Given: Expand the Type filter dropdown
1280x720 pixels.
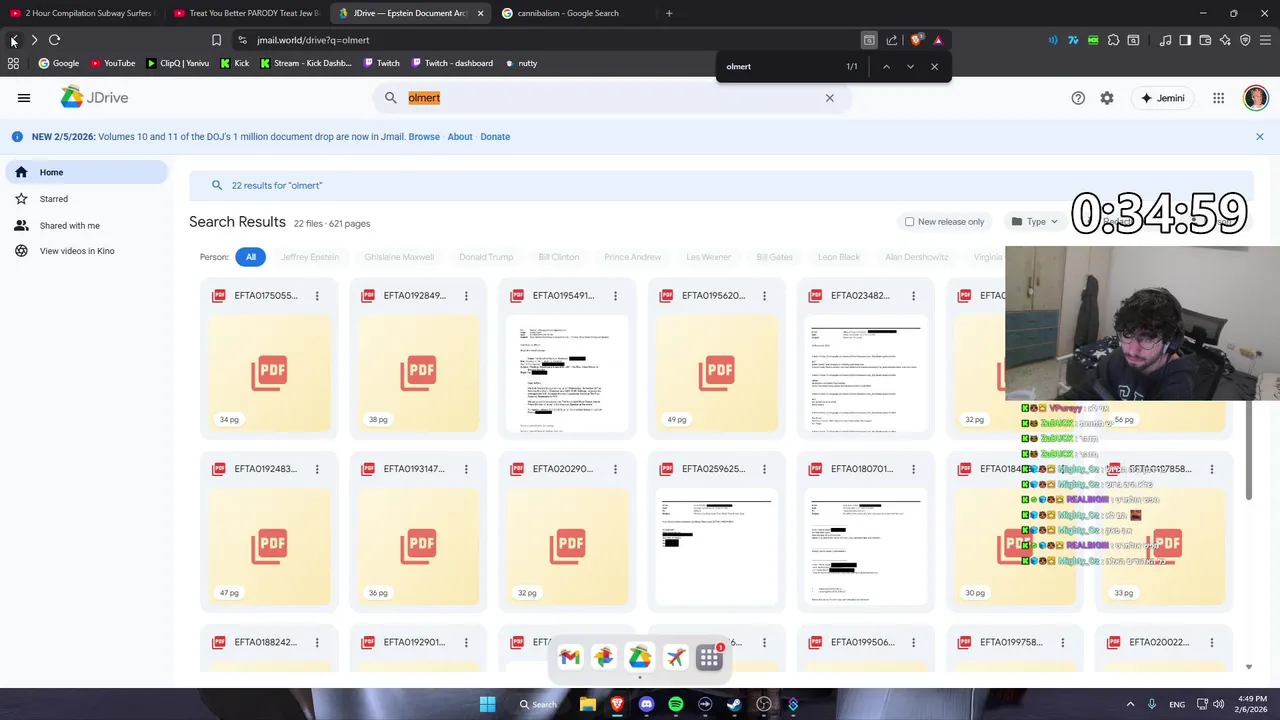Looking at the screenshot, I should click(1034, 222).
